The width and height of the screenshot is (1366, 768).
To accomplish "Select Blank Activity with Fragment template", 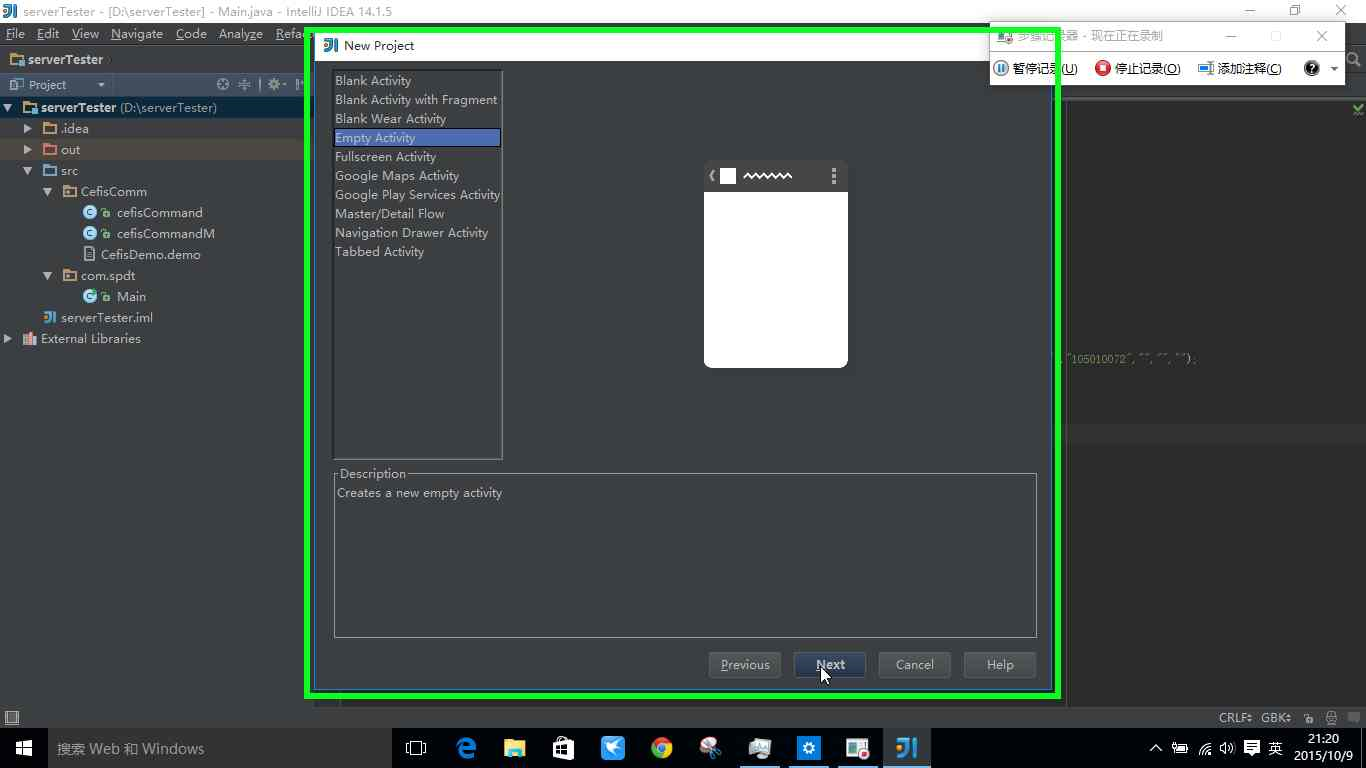I will [x=417, y=100].
